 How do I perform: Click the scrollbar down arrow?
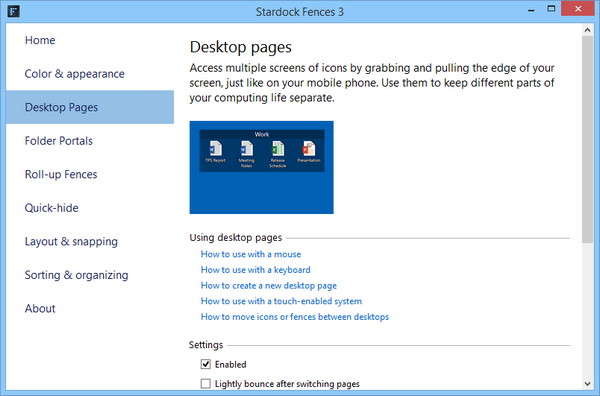(x=587, y=384)
